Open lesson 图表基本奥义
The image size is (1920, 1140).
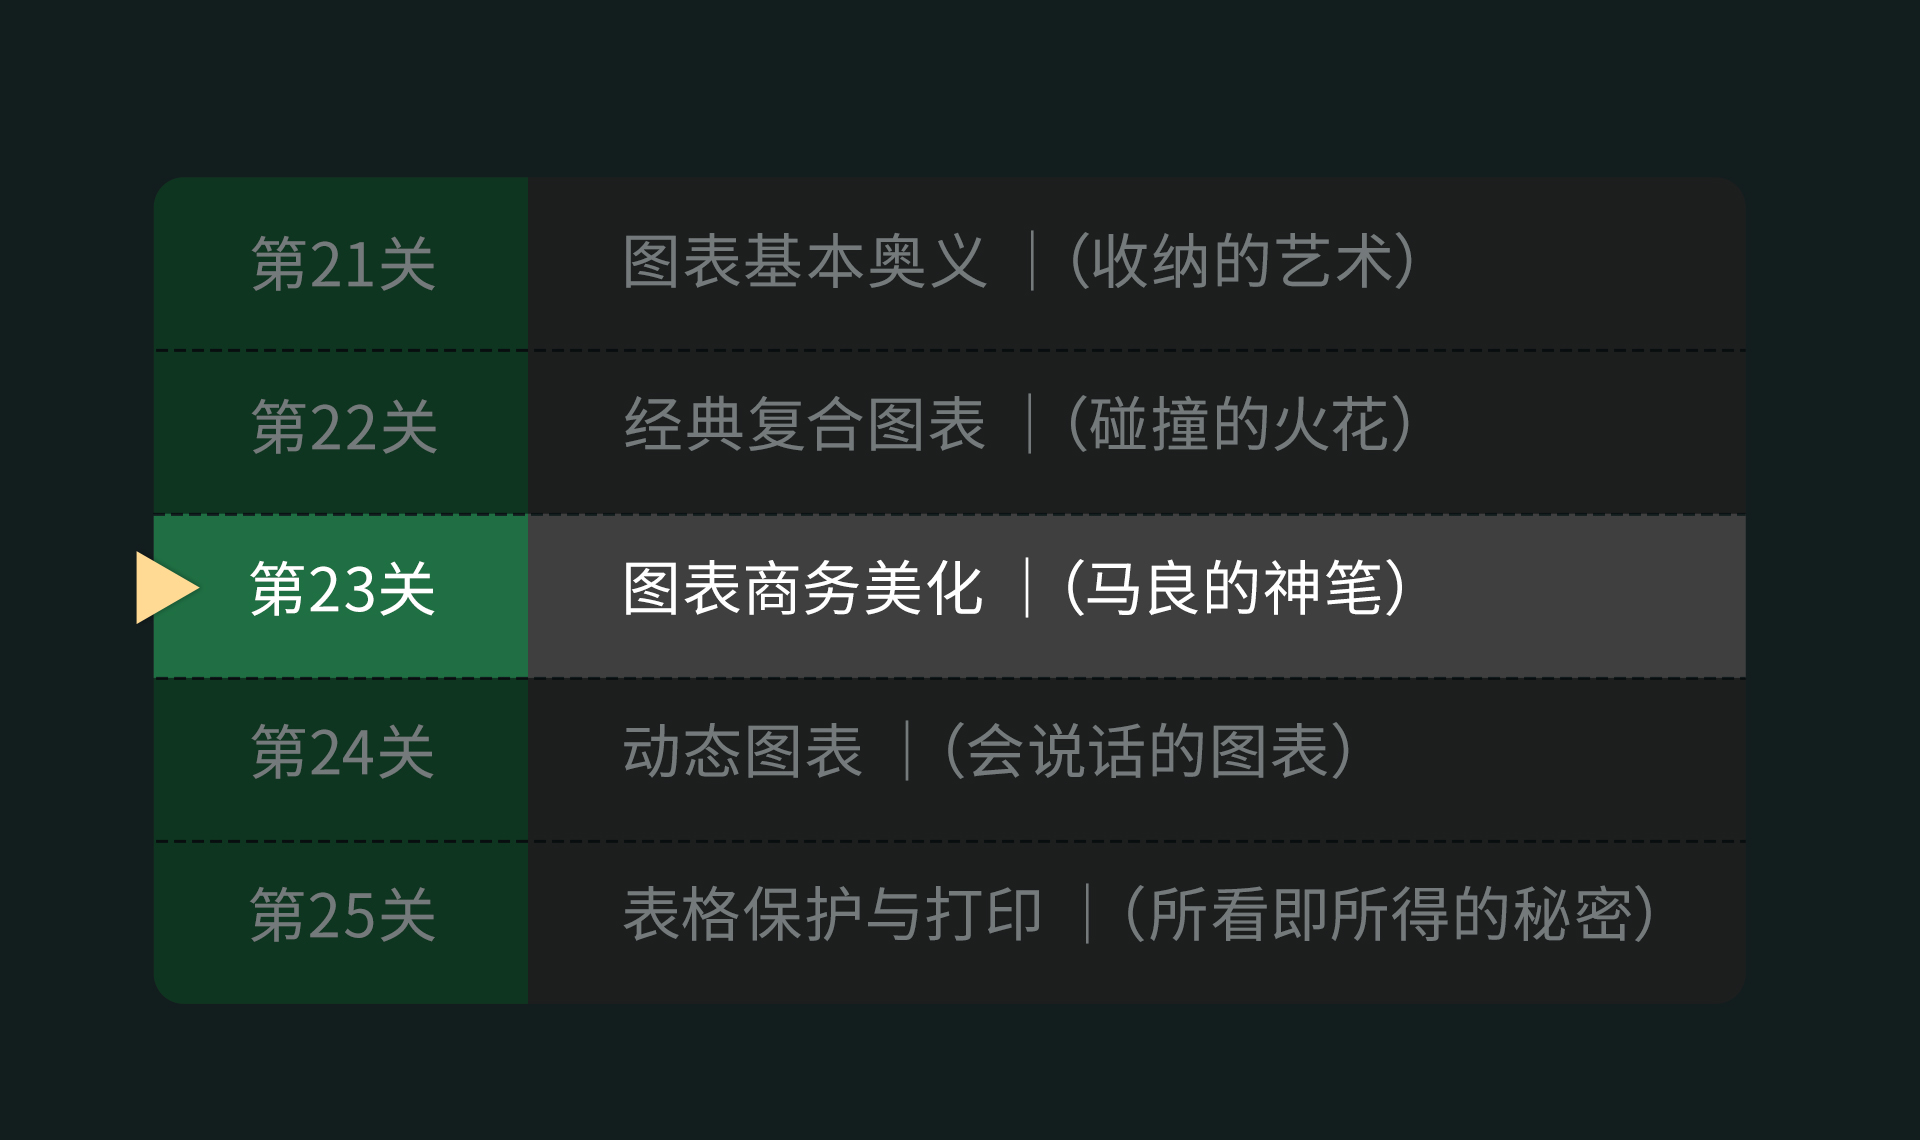805,262
